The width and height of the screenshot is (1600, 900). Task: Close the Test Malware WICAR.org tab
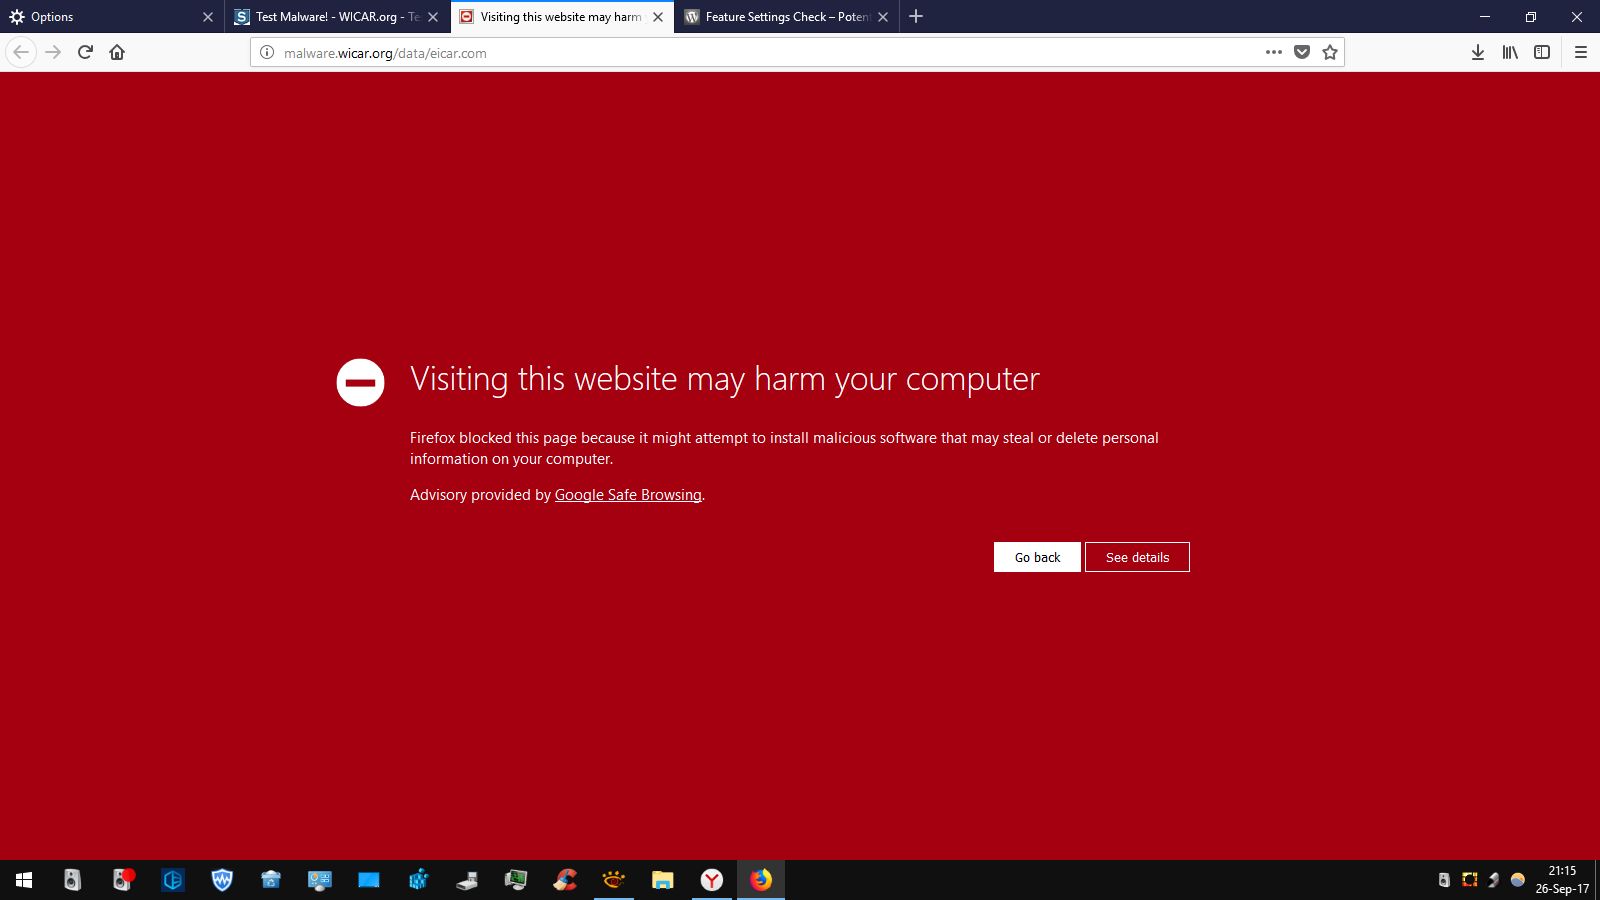[x=433, y=17]
